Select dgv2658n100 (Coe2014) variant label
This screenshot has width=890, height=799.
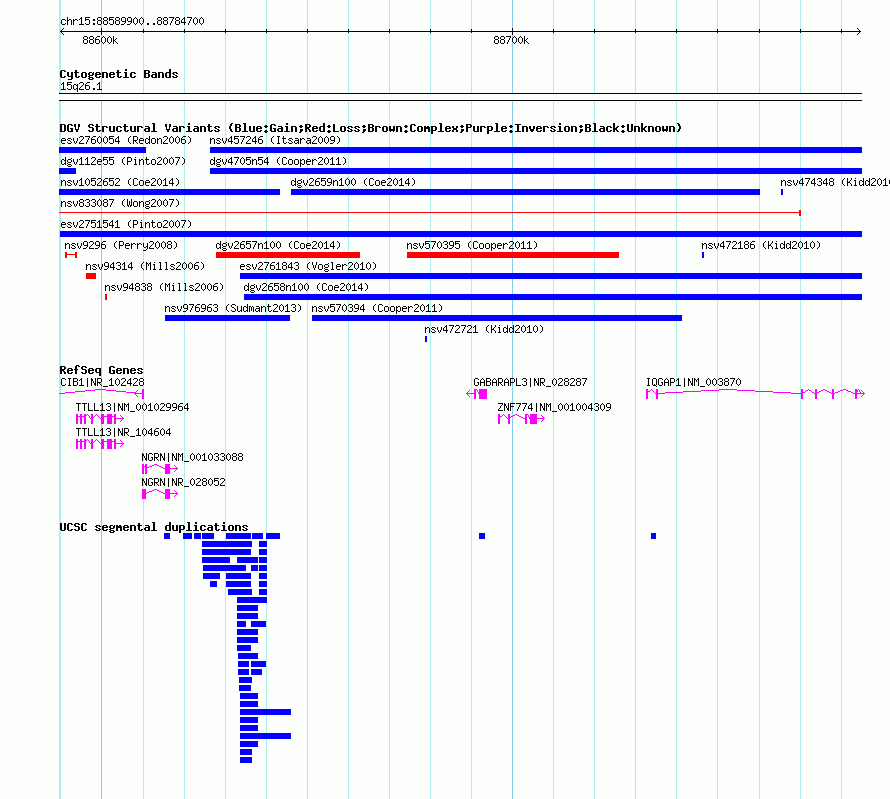tap(306, 287)
